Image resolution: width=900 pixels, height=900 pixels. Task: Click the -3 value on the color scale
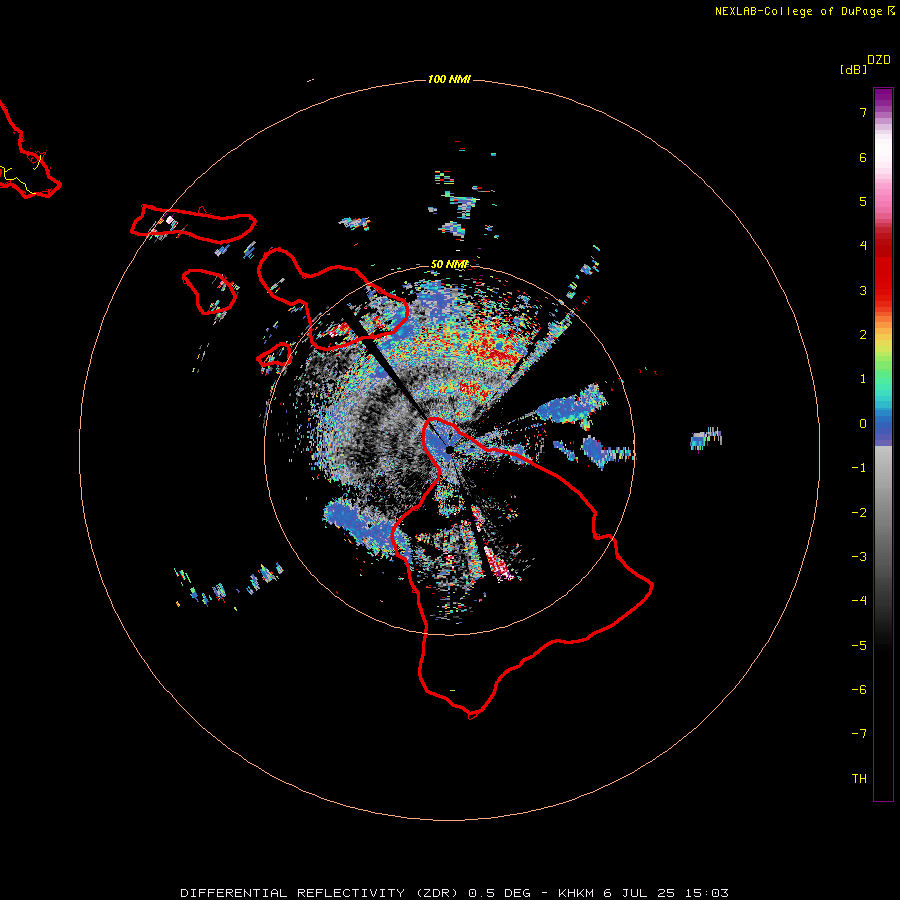pyautogui.click(x=859, y=557)
